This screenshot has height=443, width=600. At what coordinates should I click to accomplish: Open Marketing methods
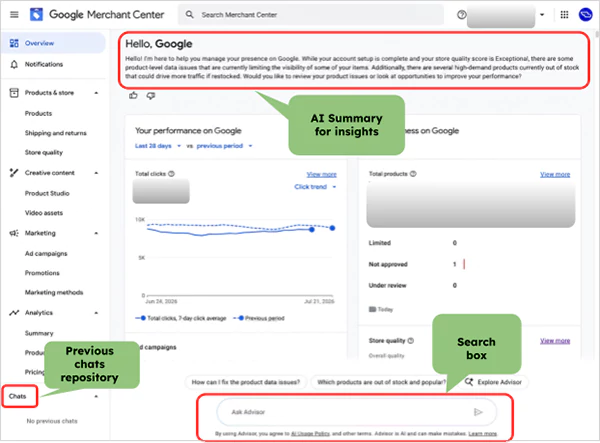(x=54, y=293)
